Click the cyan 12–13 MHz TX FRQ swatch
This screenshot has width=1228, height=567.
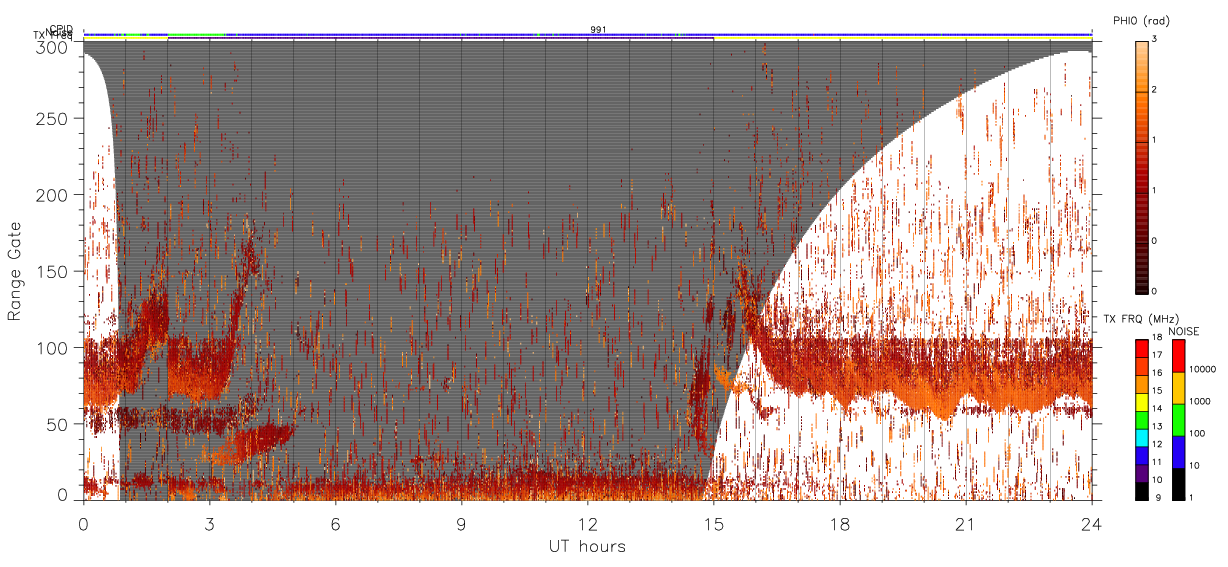point(1142,437)
